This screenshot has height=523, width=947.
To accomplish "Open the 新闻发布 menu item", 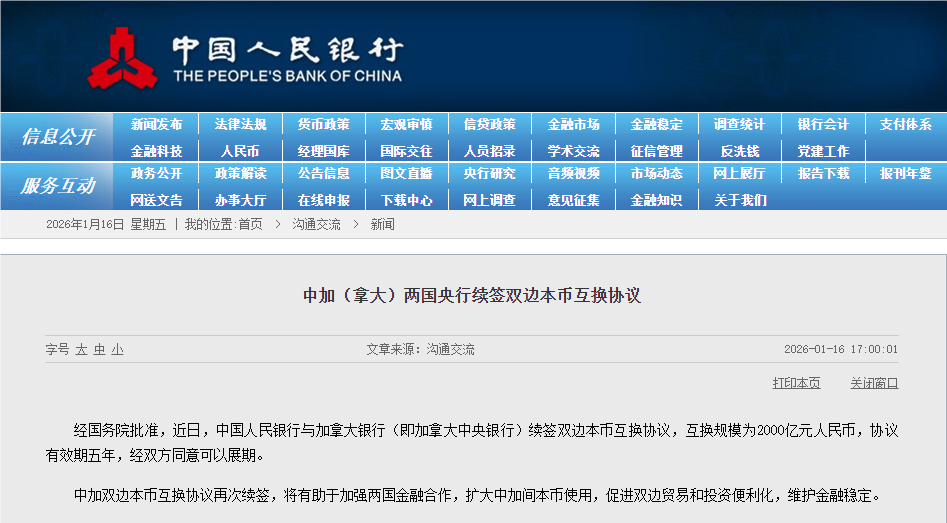I will tap(157, 125).
